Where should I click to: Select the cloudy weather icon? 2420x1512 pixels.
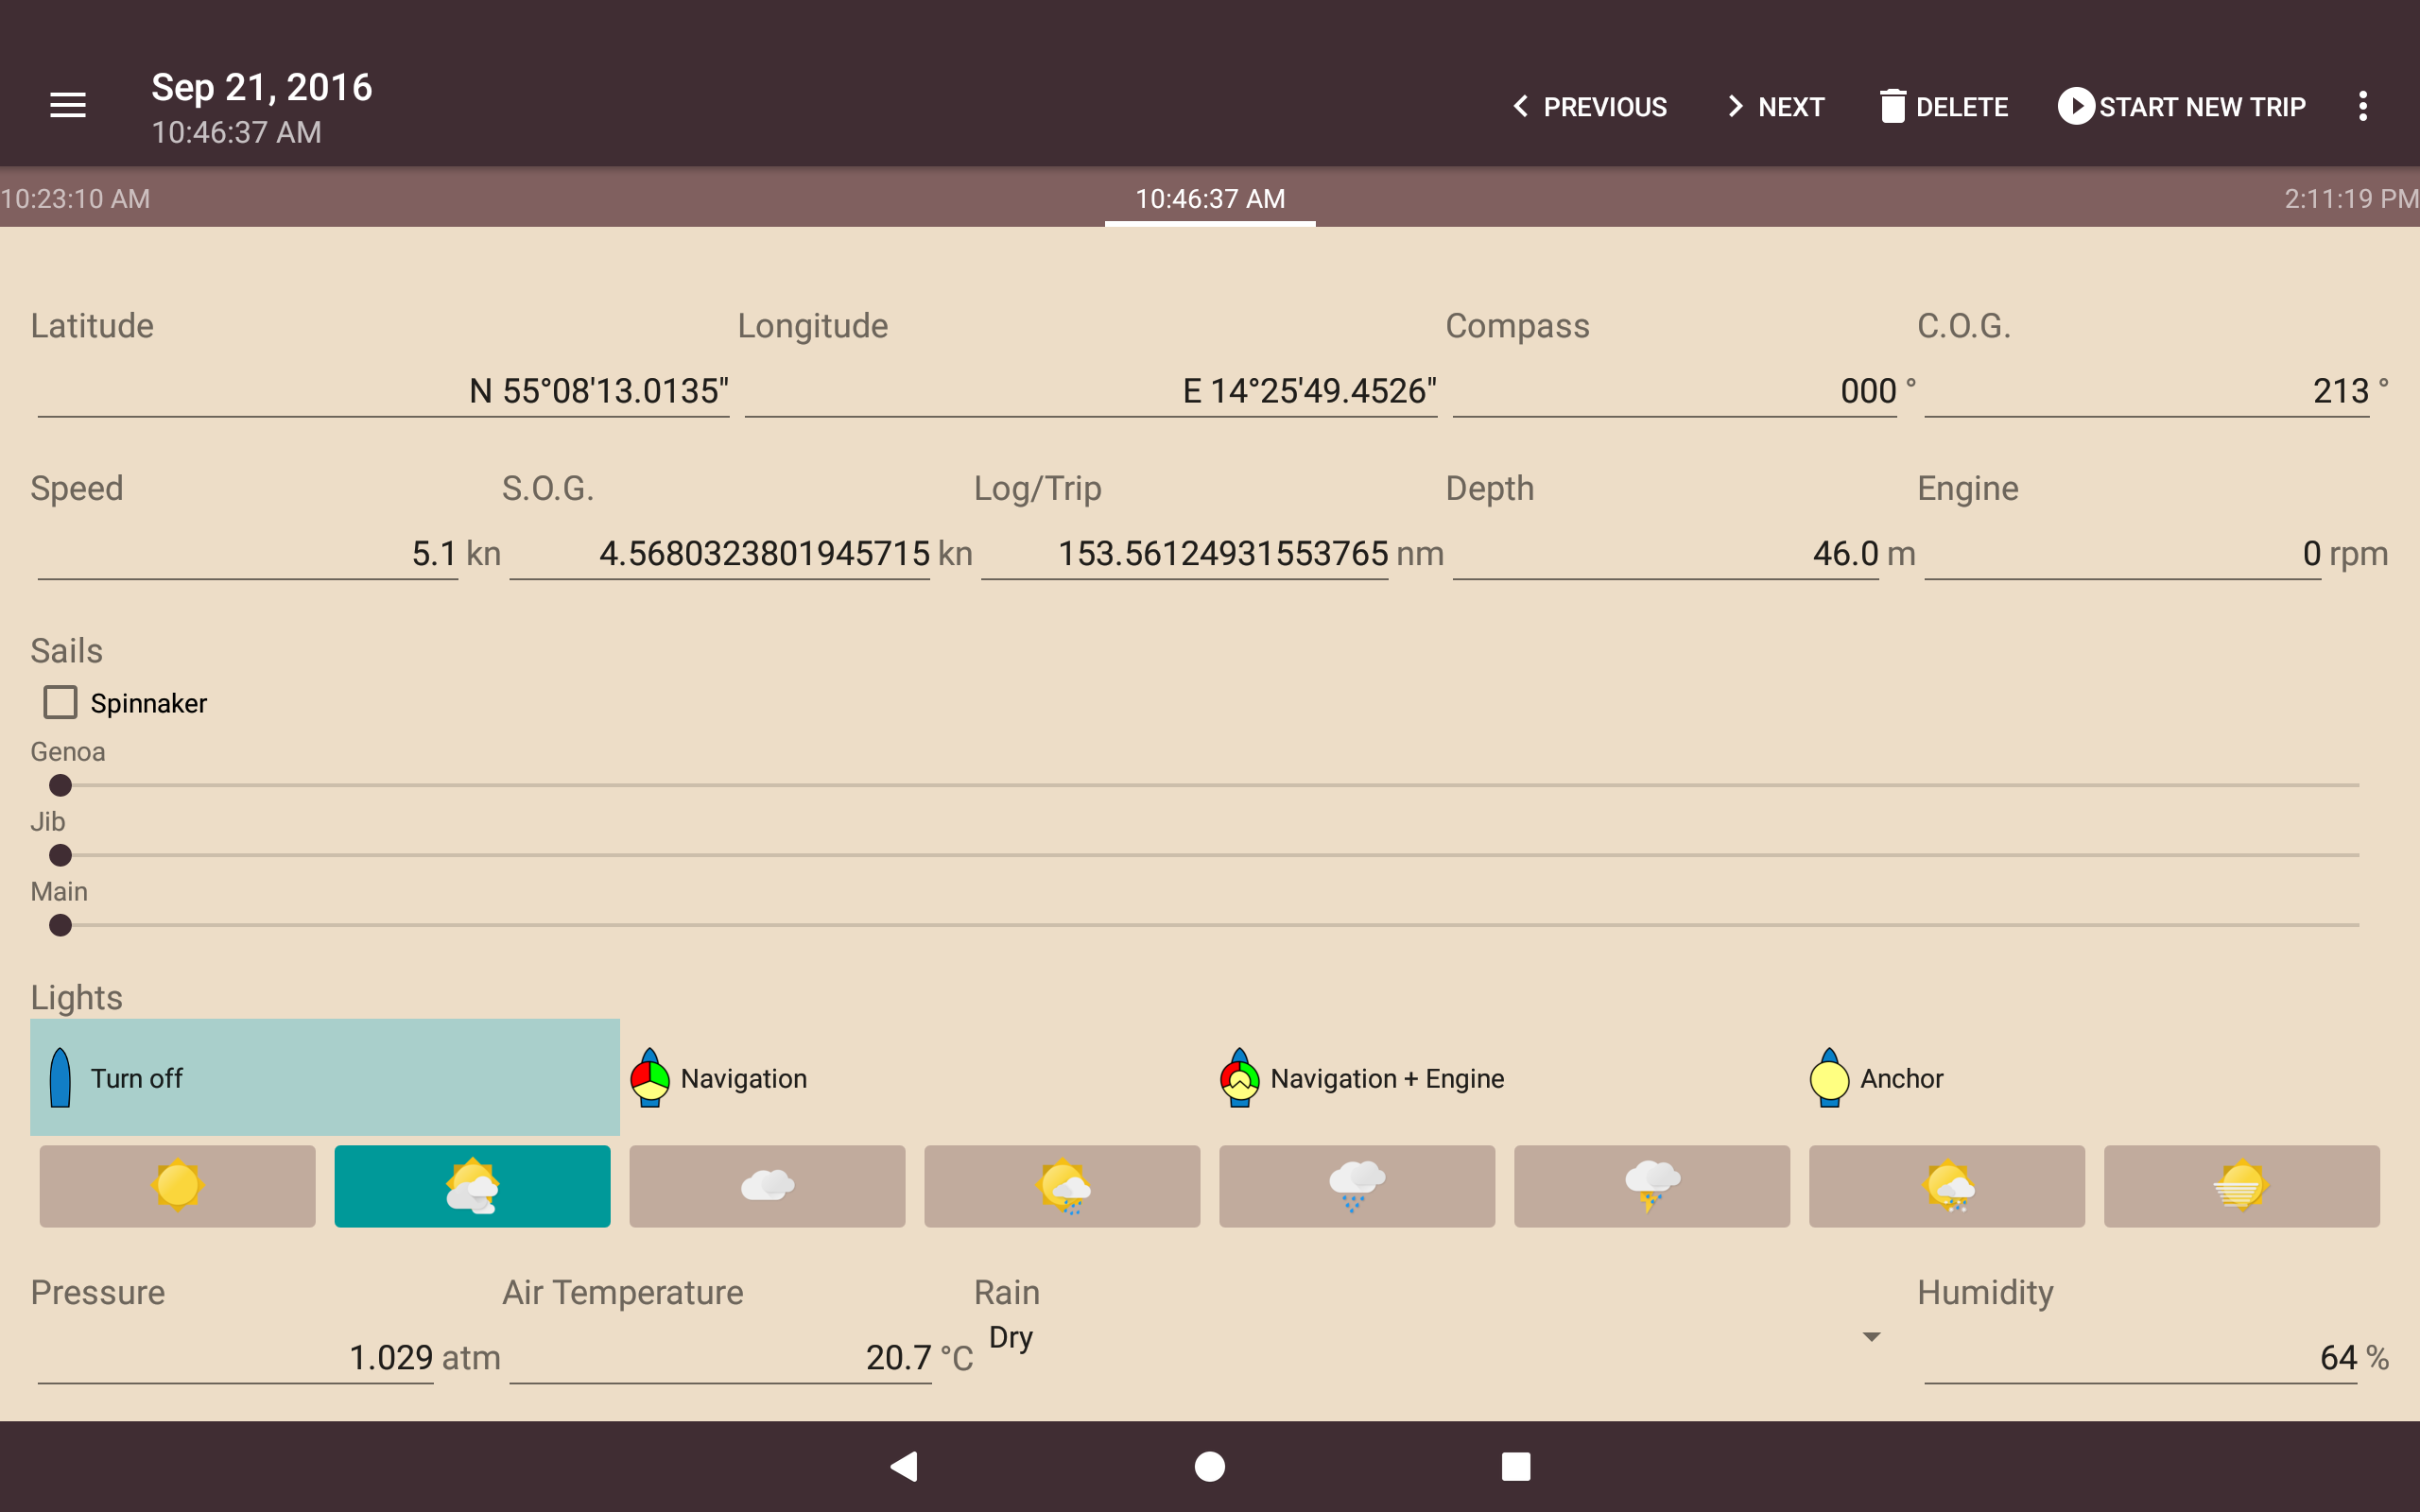767,1186
